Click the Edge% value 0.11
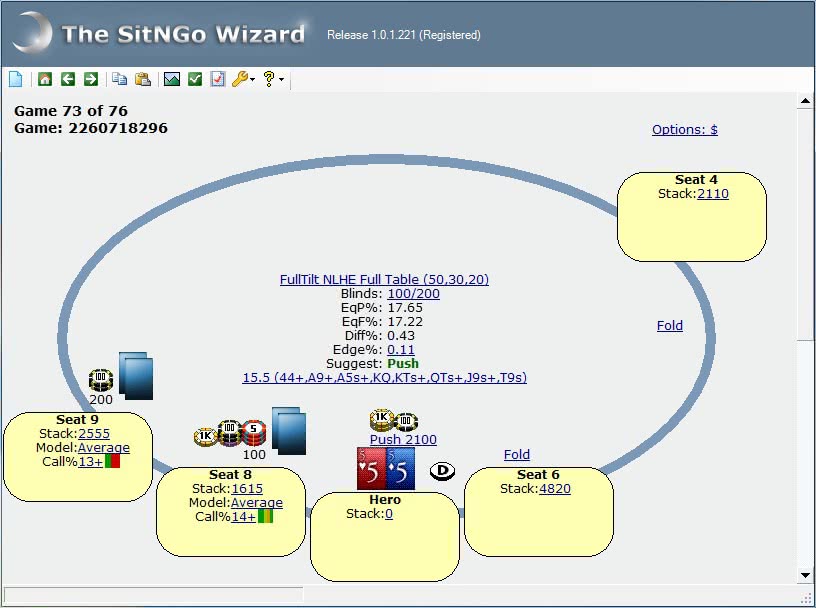Image resolution: width=816 pixels, height=608 pixels. pos(401,350)
